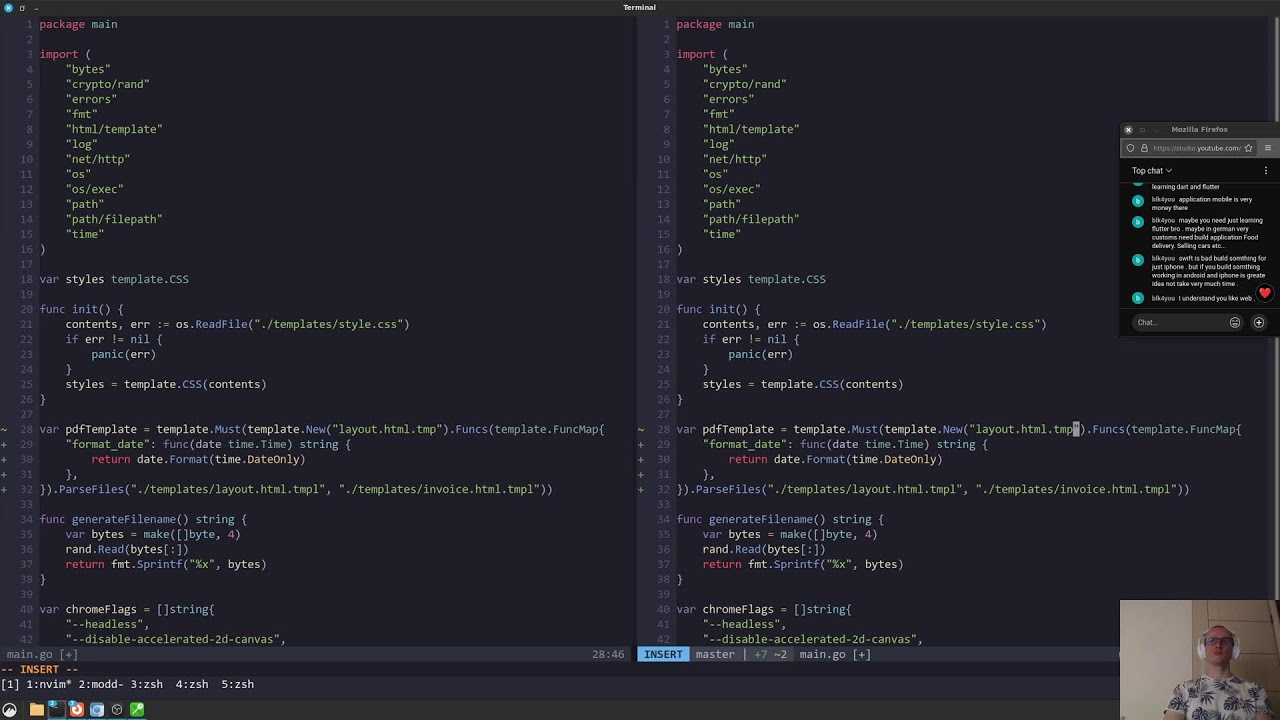Switch to tmux window 4:zsh

click(192, 684)
